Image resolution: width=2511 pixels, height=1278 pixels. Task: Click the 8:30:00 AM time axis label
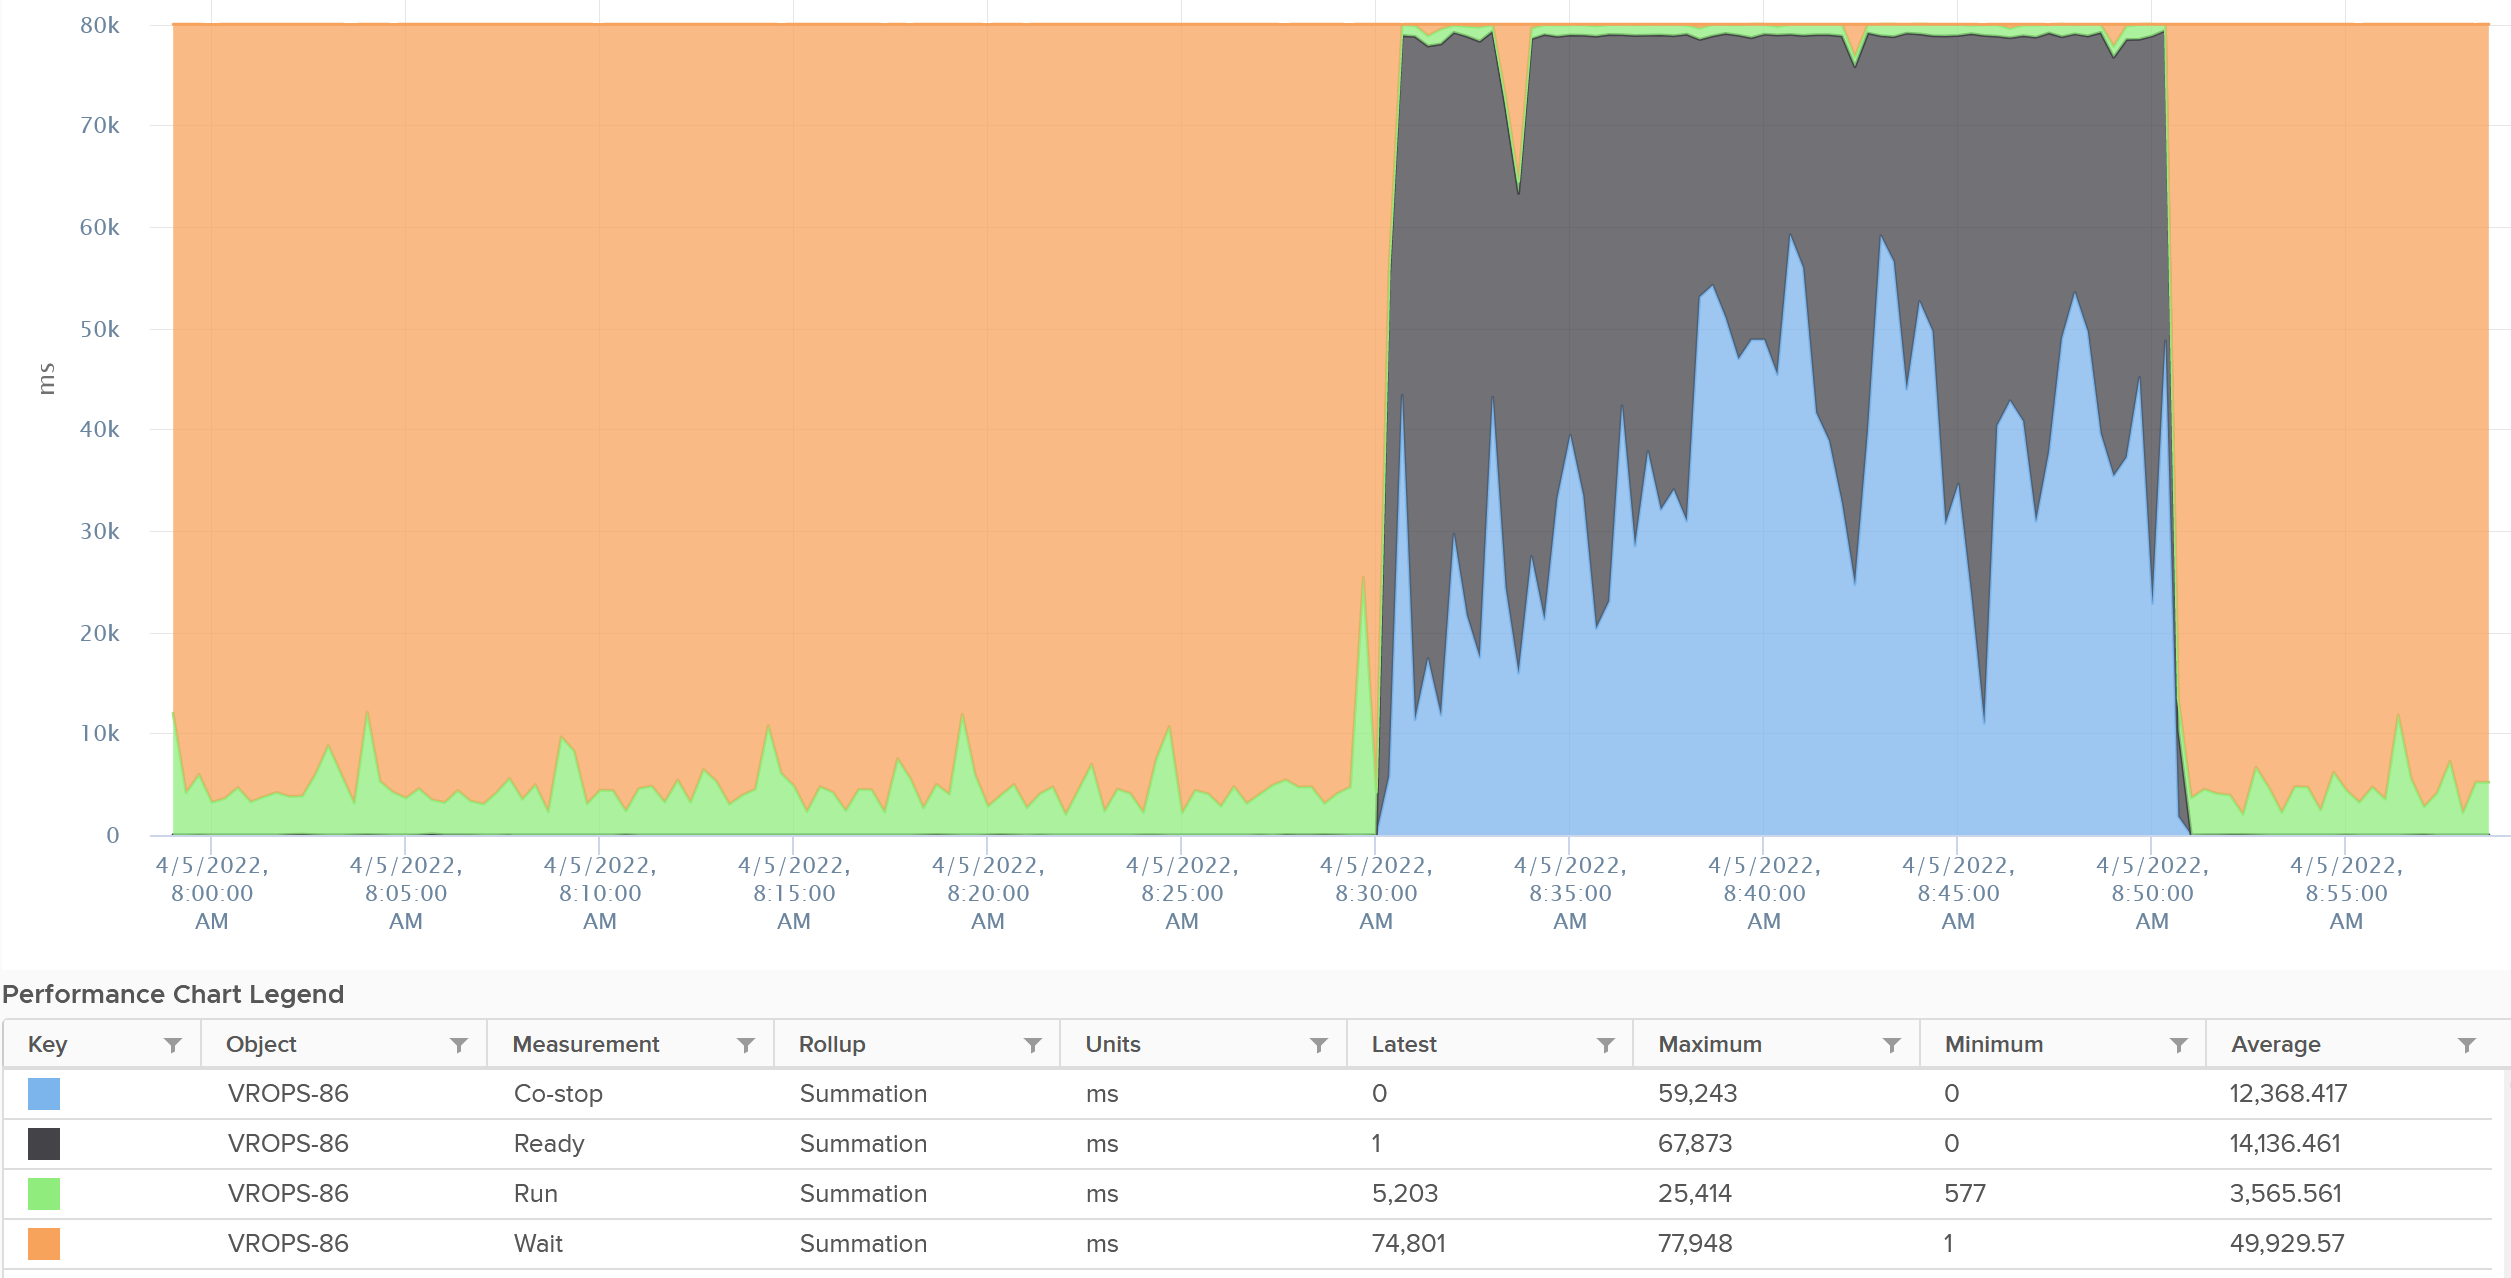tap(1376, 894)
